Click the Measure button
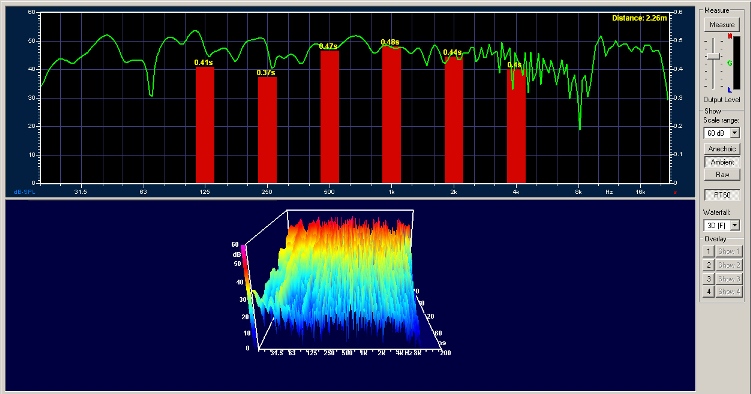The height and width of the screenshot is (394, 751). pos(722,24)
